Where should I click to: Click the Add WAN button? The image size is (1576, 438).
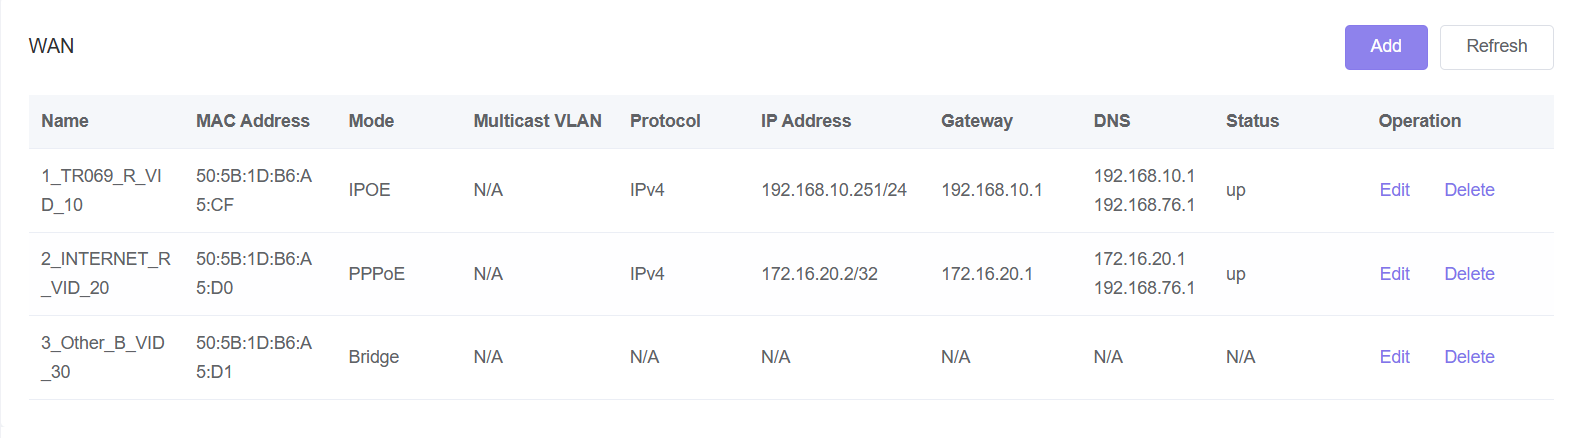tap(1385, 47)
